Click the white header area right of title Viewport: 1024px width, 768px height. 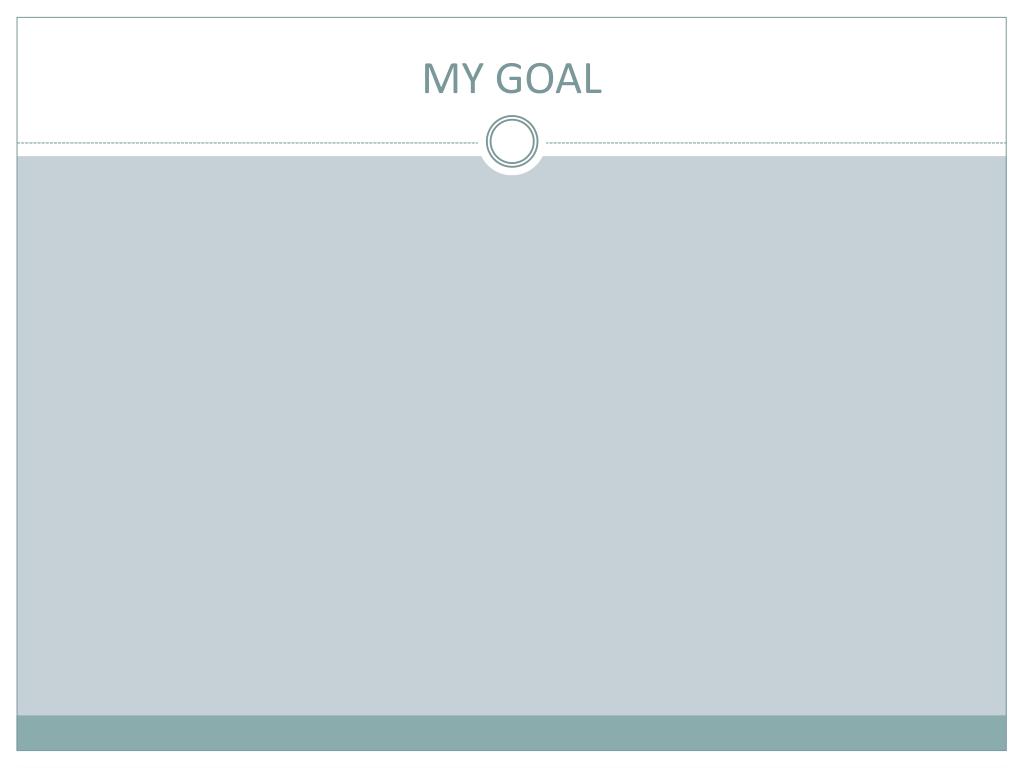(x=804, y=78)
